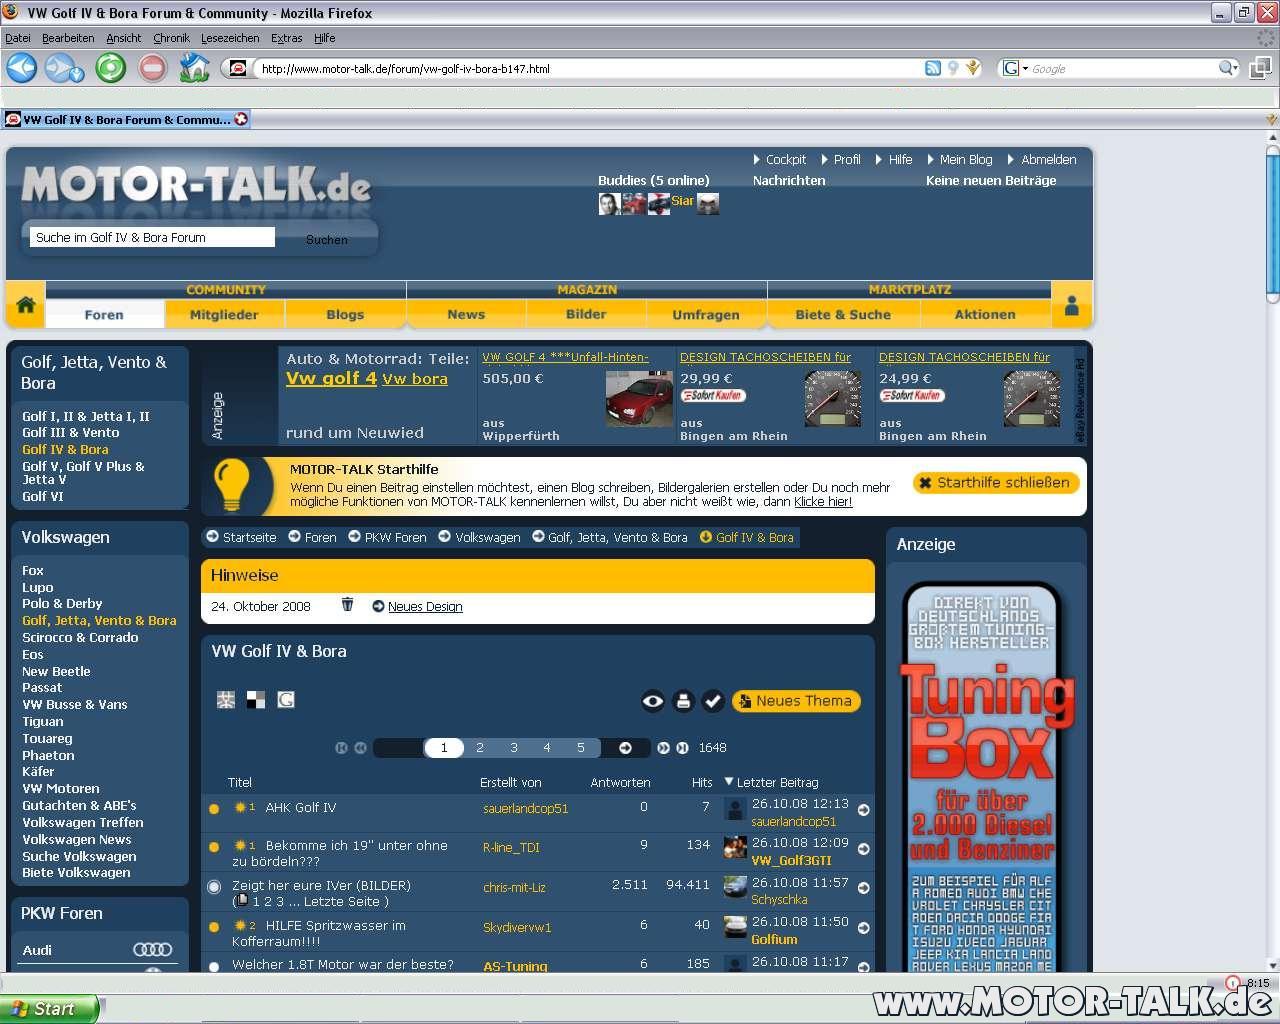This screenshot has height=1024, width=1280.
Task: Open the MOTOR-TALK home icon in navigation bar
Action: [x=26, y=305]
